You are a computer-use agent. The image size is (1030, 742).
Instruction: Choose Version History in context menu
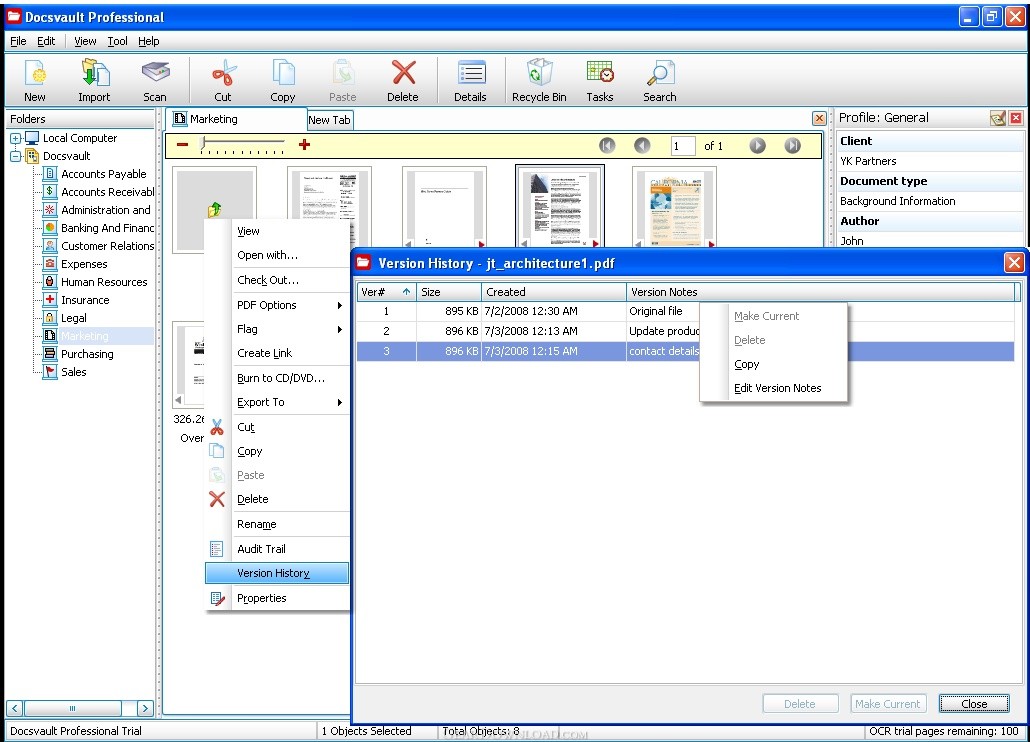(x=277, y=573)
